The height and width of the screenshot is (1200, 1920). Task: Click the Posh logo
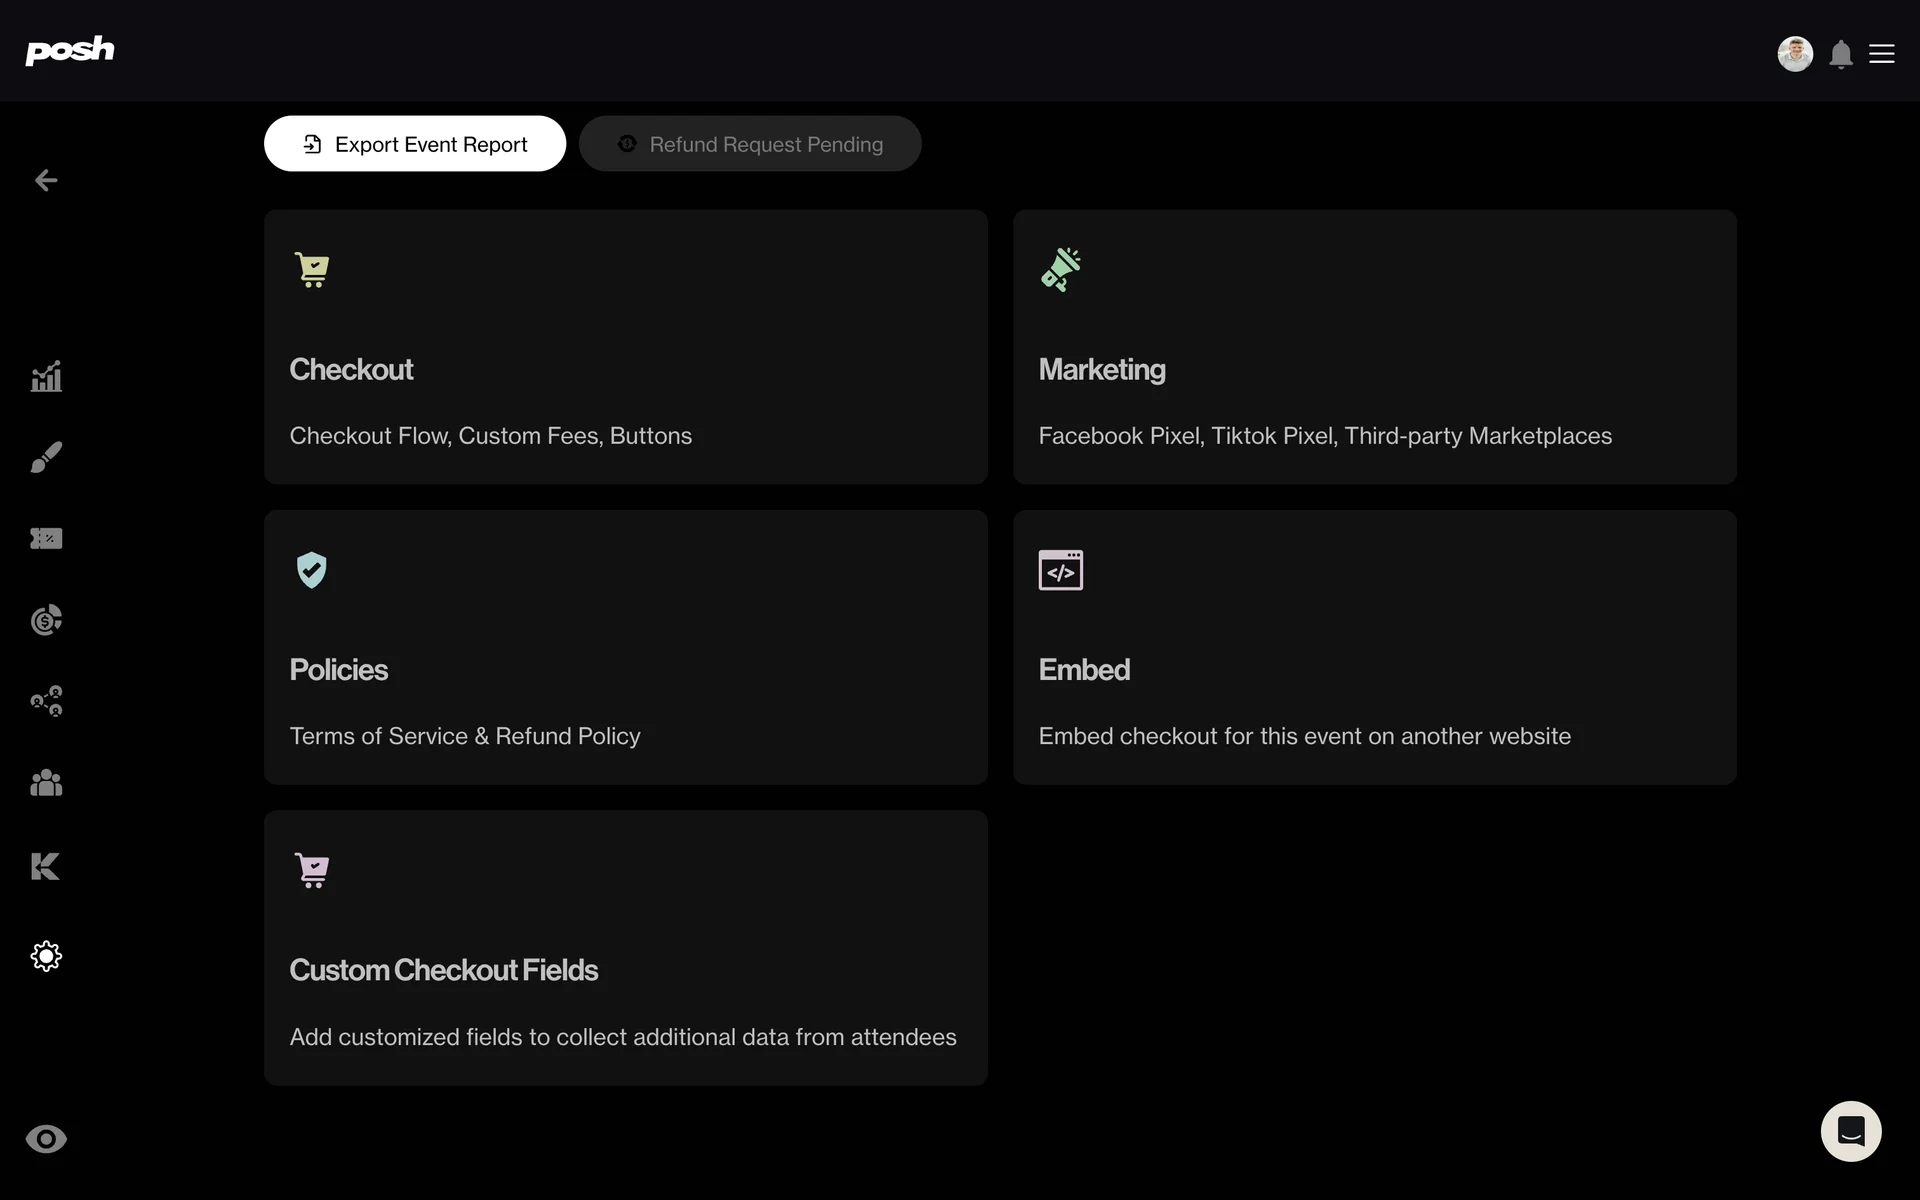69,50
